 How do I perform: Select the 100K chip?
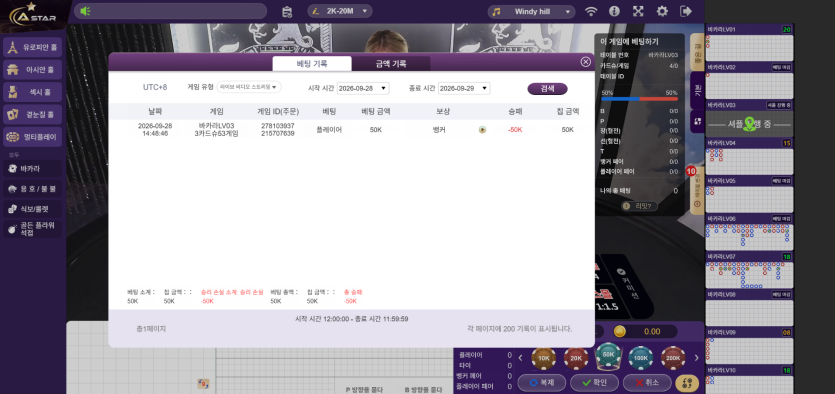pos(641,358)
